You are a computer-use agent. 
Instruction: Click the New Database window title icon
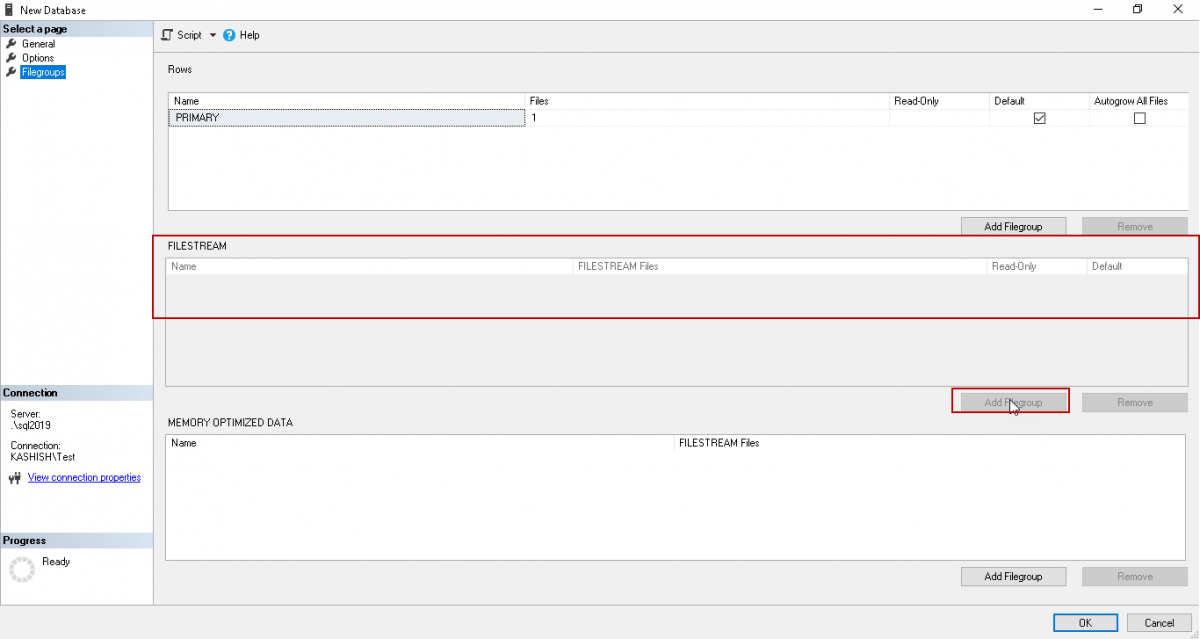pos(9,9)
